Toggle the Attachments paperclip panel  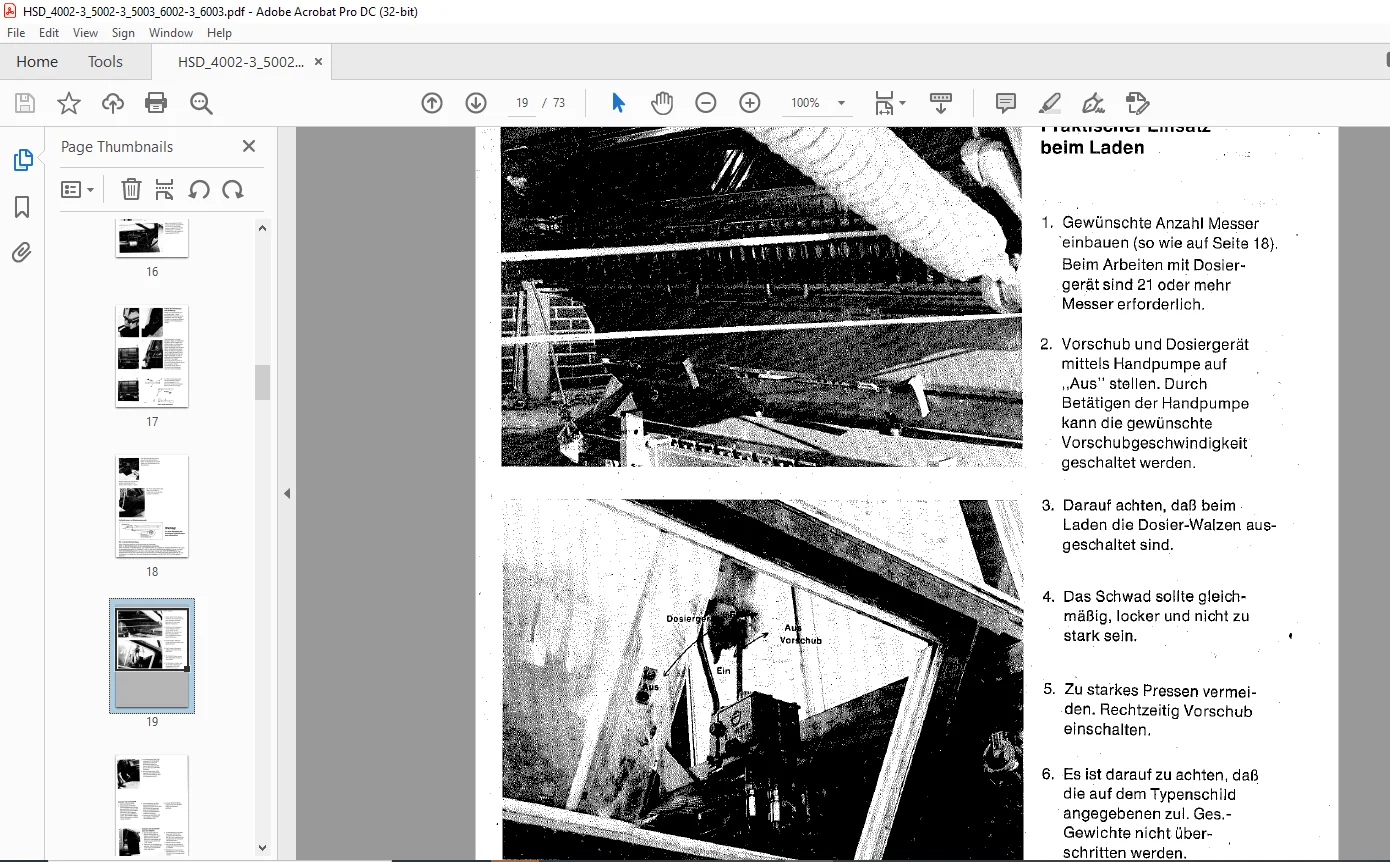click(22, 253)
